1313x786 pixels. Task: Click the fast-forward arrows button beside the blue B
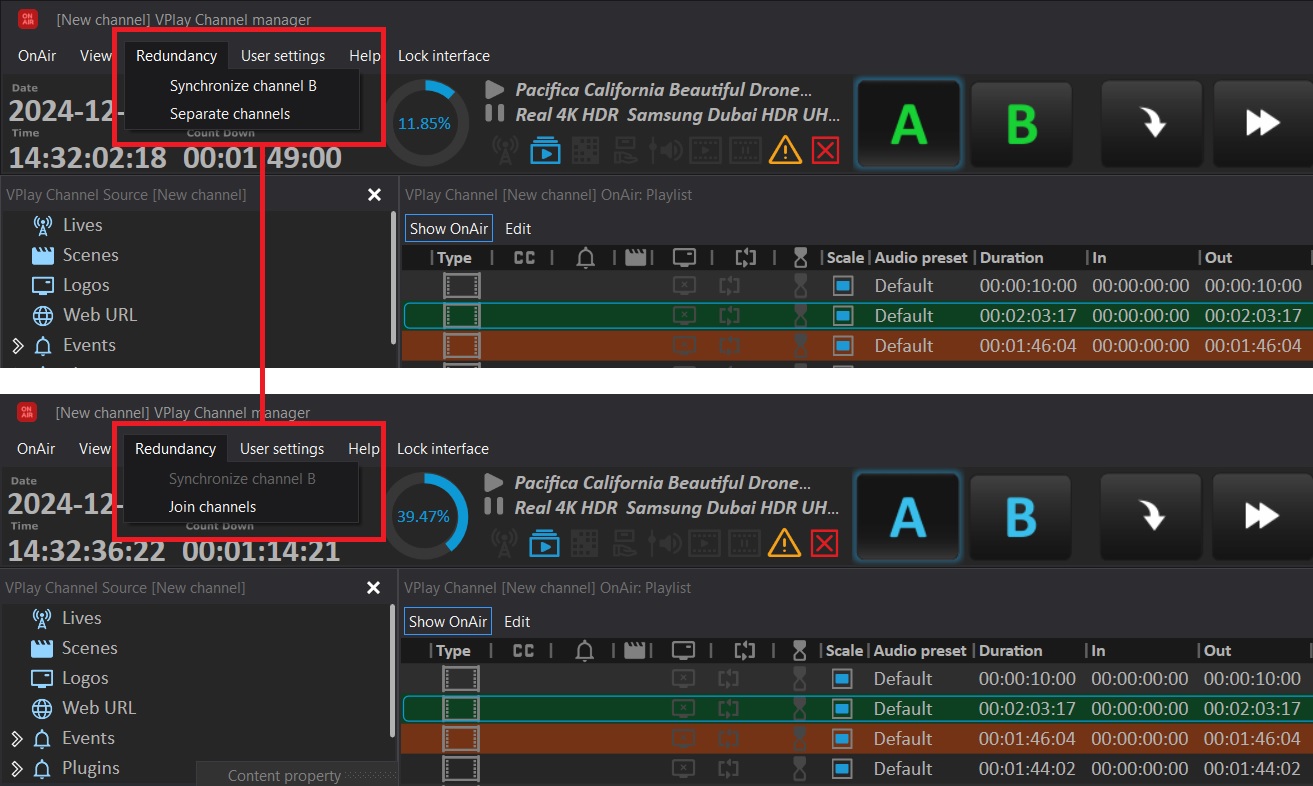1262,516
